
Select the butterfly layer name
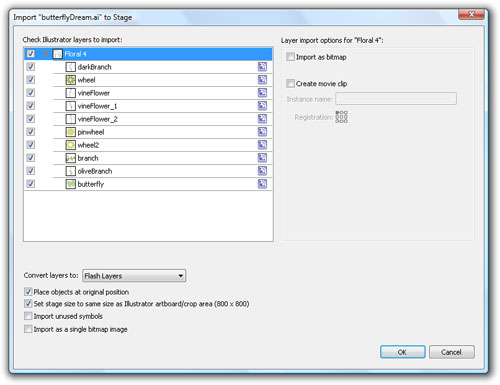91,184
